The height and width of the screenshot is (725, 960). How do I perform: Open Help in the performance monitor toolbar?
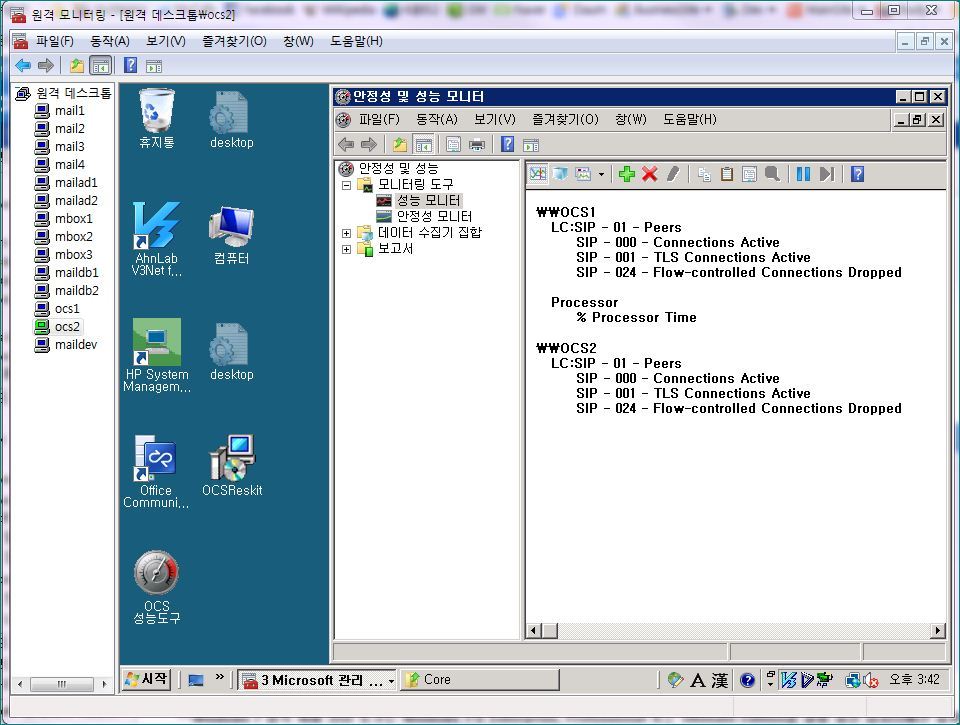(858, 175)
